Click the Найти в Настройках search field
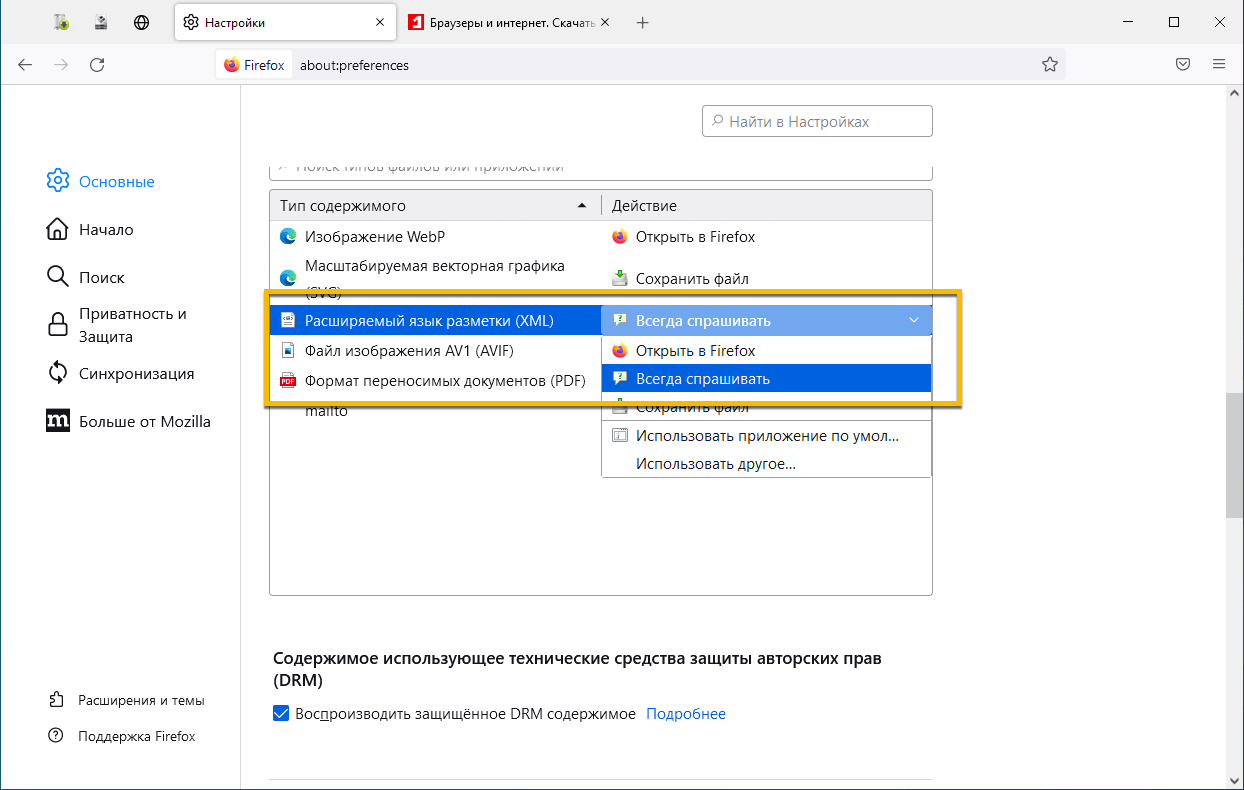This screenshot has height=790, width=1244. tap(817, 122)
